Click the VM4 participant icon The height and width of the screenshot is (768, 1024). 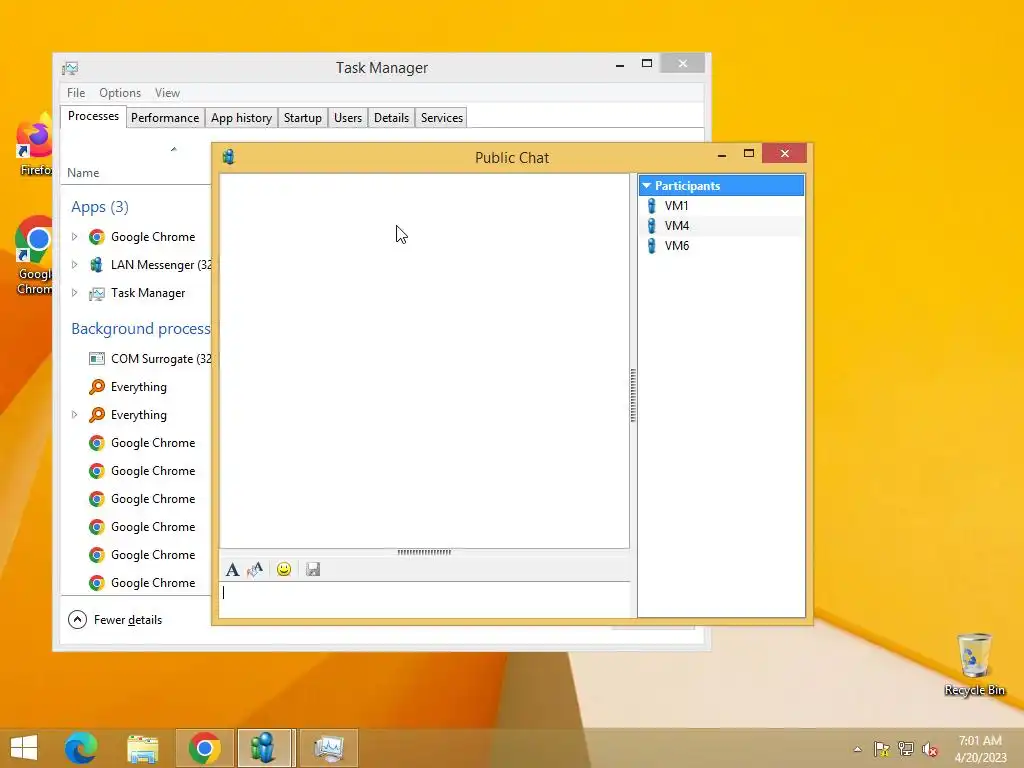(x=651, y=226)
